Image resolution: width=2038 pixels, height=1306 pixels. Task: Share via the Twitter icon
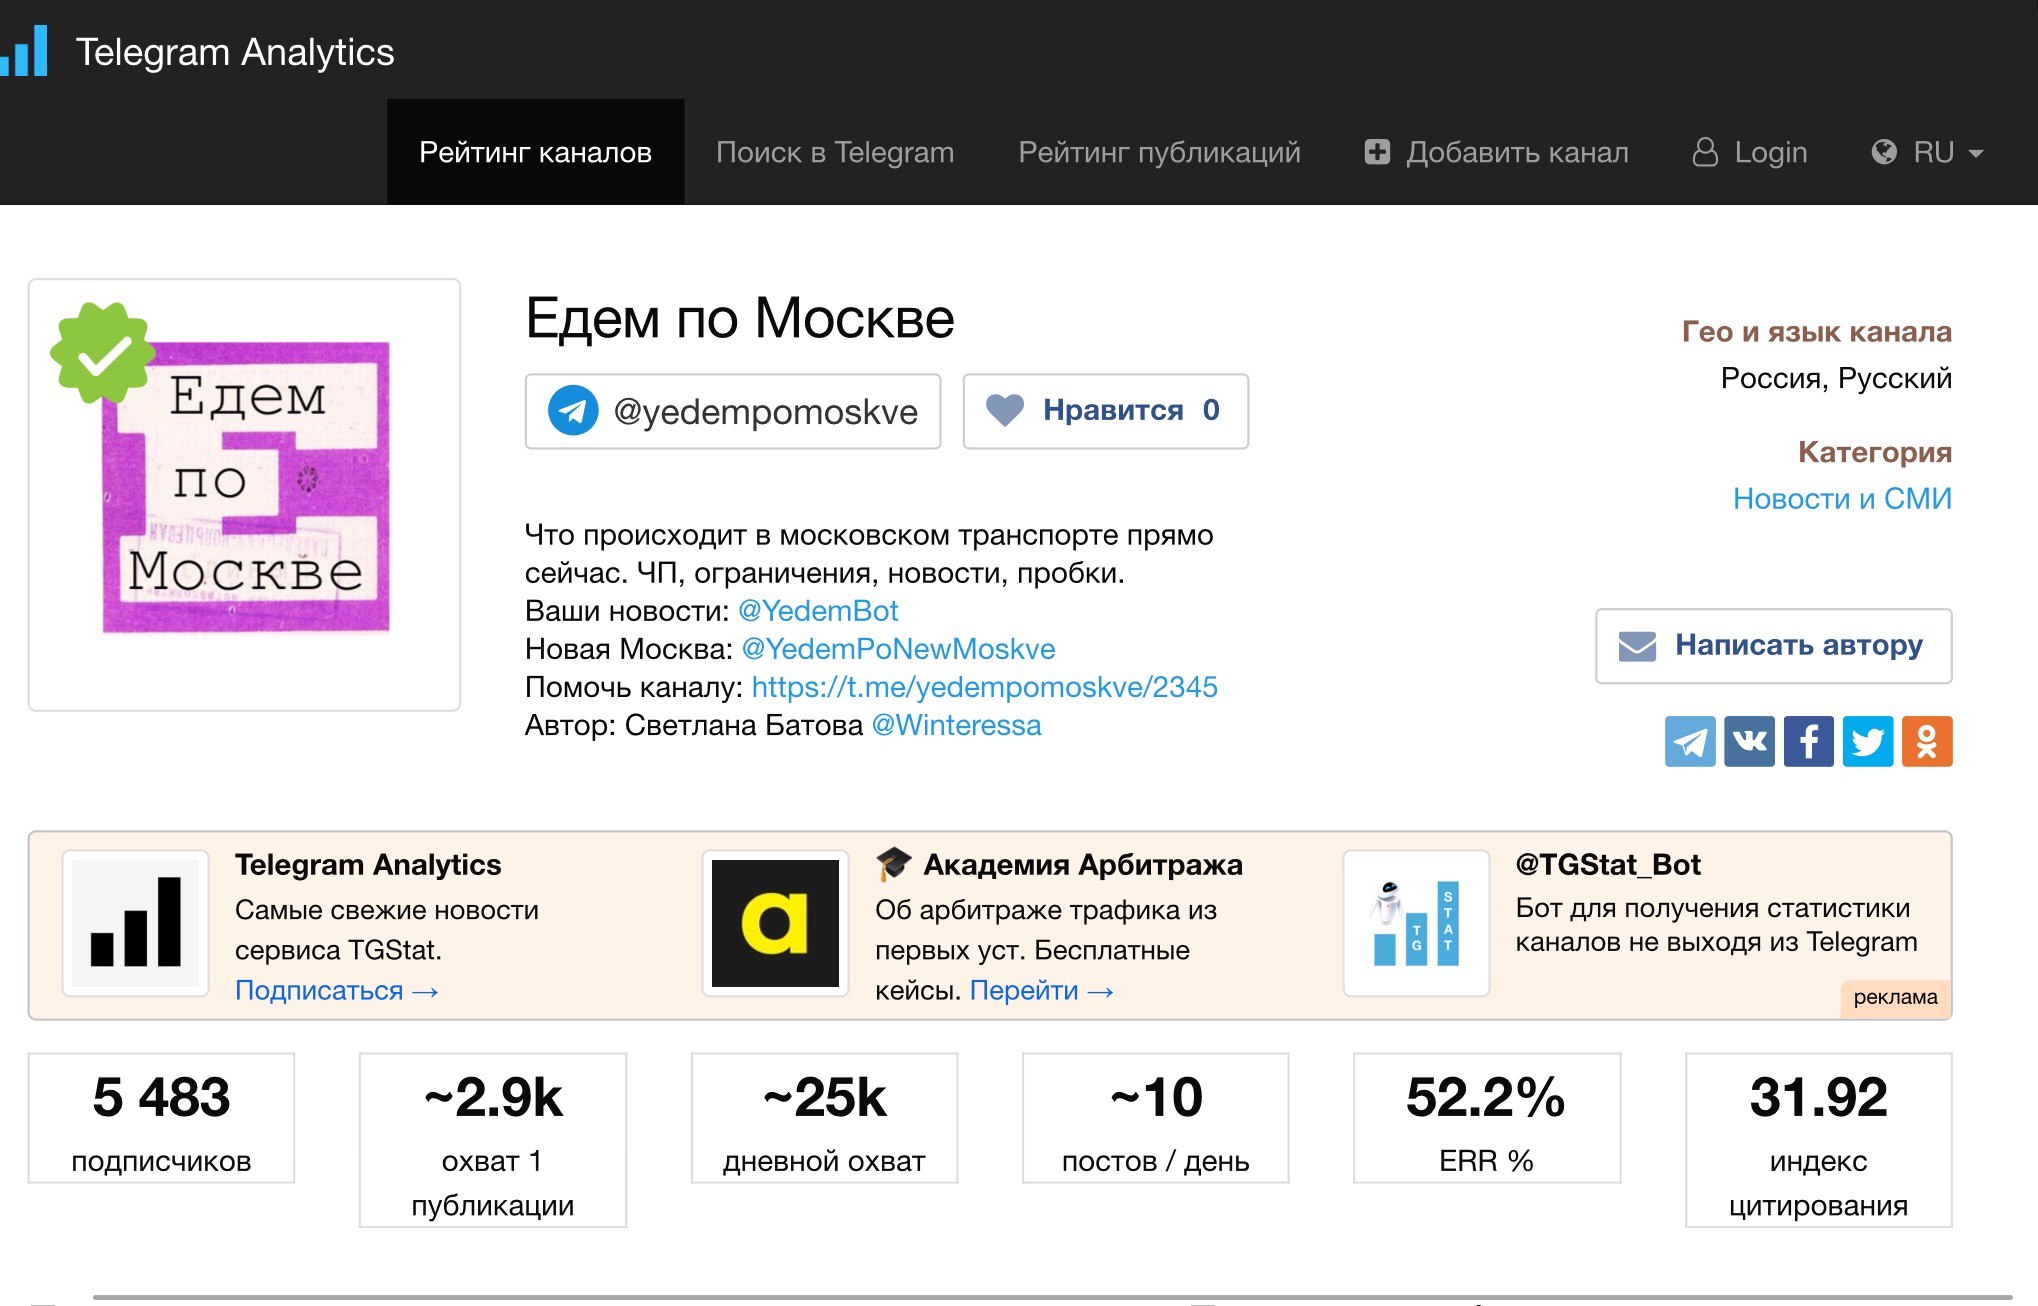tap(1868, 741)
